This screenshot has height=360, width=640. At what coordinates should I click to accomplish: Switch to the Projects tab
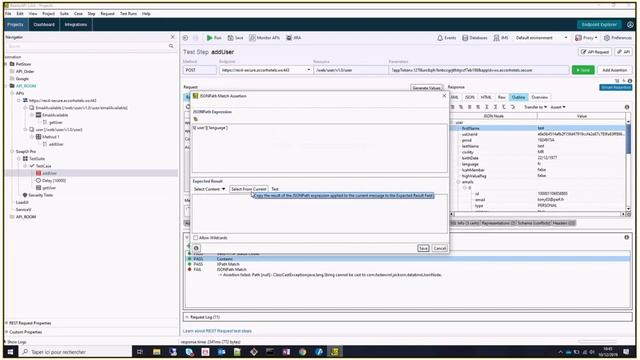pos(15,24)
